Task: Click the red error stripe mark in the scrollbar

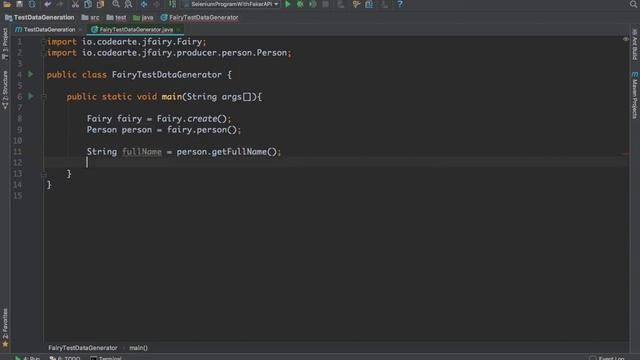Action: (626, 153)
